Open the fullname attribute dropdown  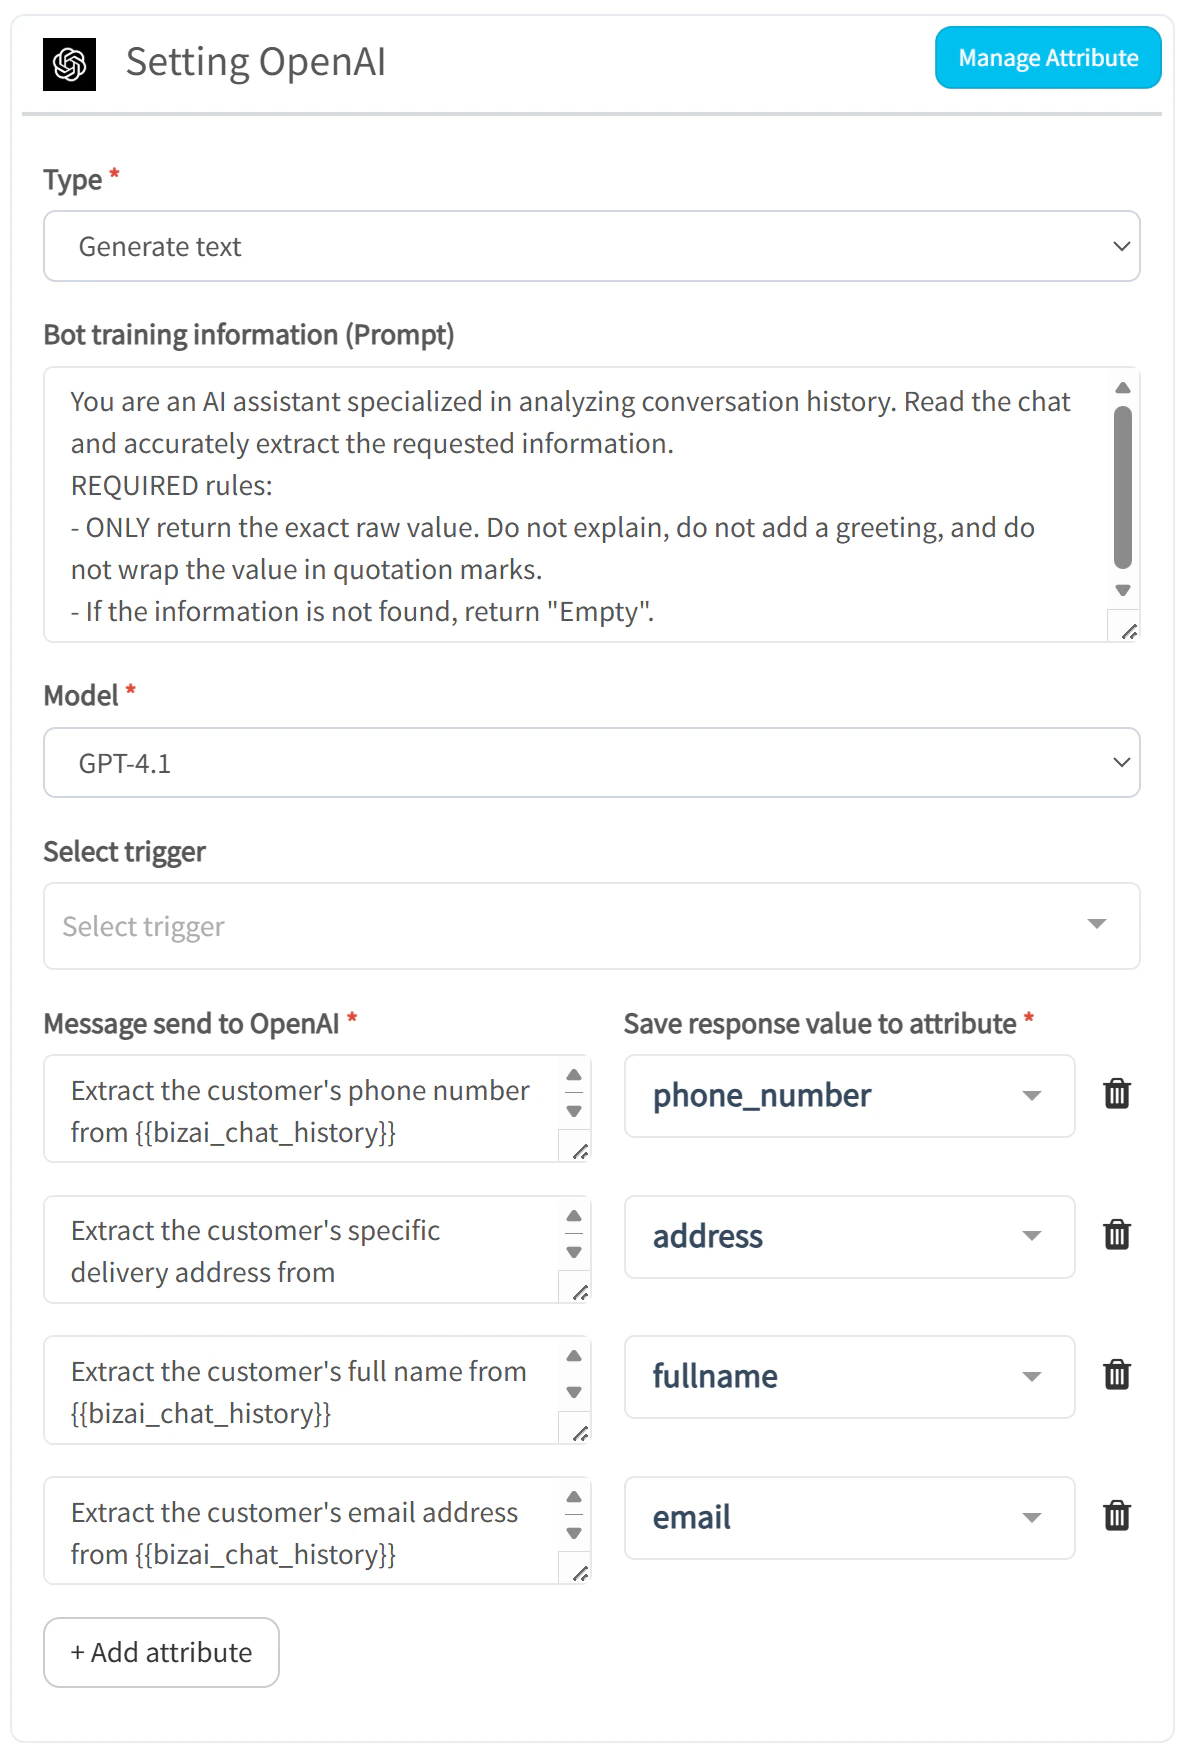(x=850, y=1377)
